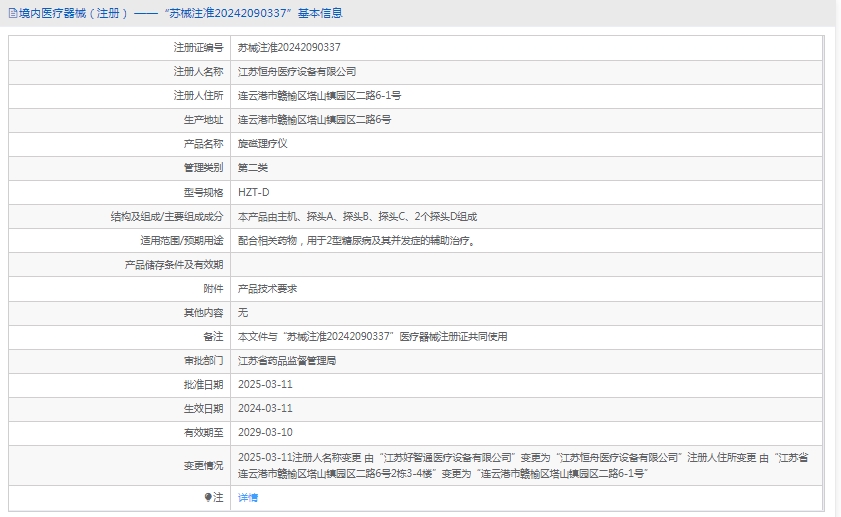Click production address value ending with 二路6号
The height and width of the screenshot is (517, 841).
point(314,120)
